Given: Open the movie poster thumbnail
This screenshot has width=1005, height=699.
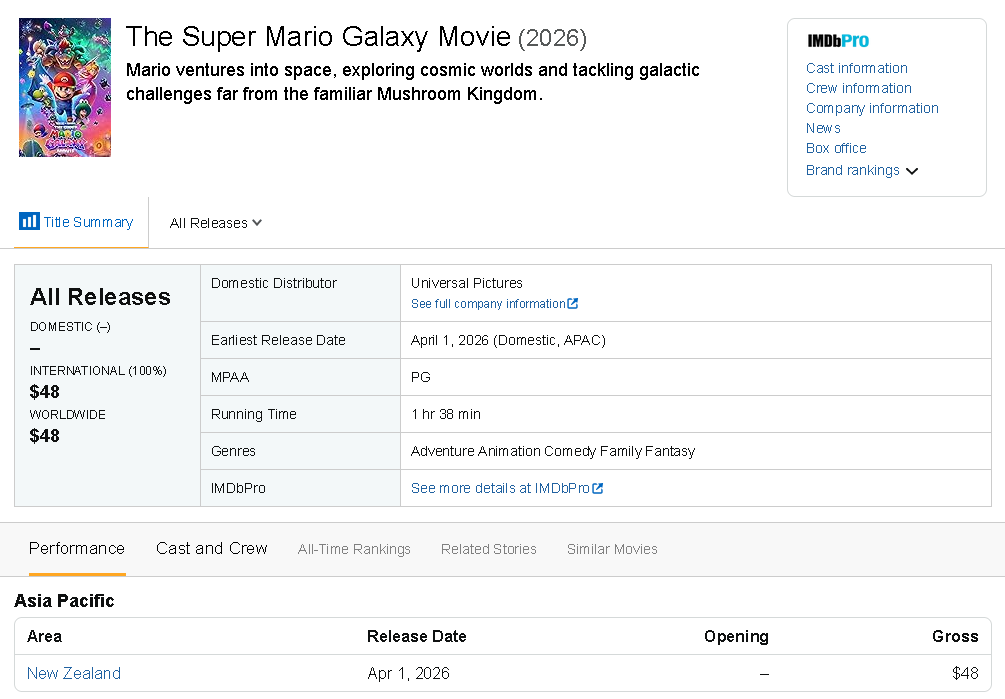Looking at the screenshot, I should click(65, 87).
